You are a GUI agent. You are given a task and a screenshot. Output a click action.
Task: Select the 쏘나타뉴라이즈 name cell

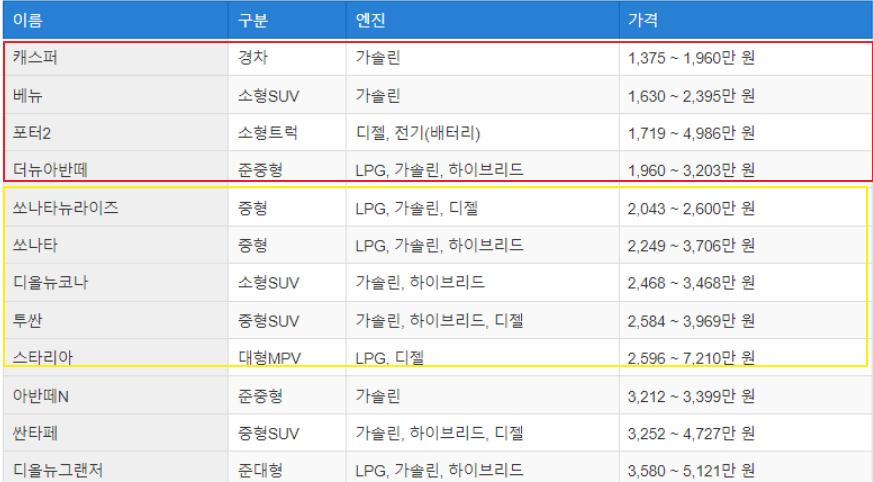[116, 208]
